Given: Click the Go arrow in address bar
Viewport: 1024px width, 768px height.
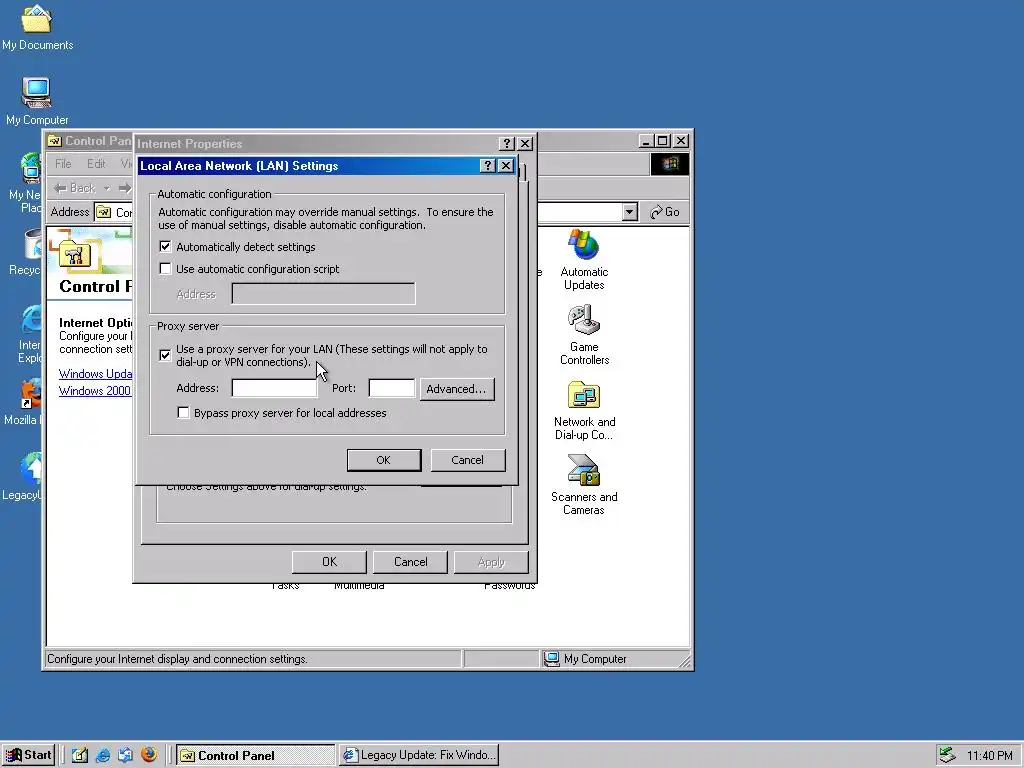Looking at the screenshot, I should 665,212.
